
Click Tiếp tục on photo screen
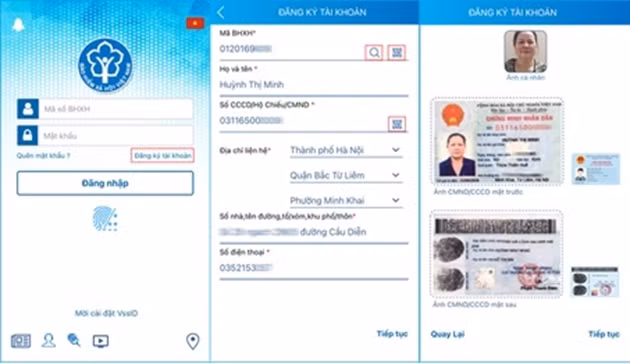click(604, 334)
